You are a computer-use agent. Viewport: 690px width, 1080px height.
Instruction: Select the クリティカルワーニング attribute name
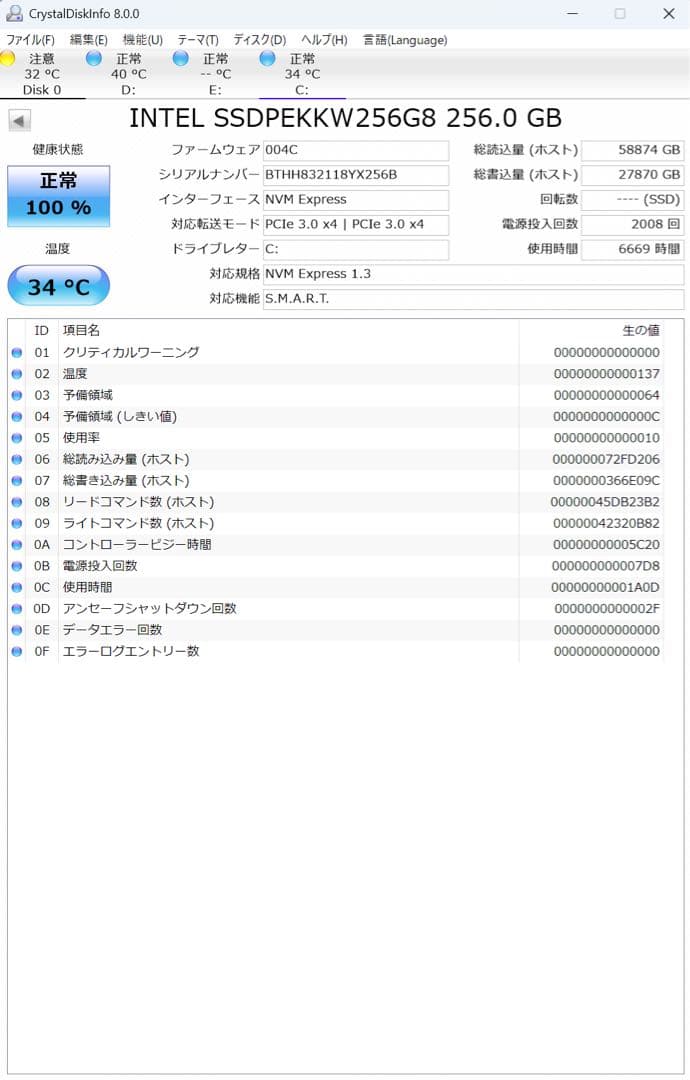pyautogui.click(x=132, y=353)
